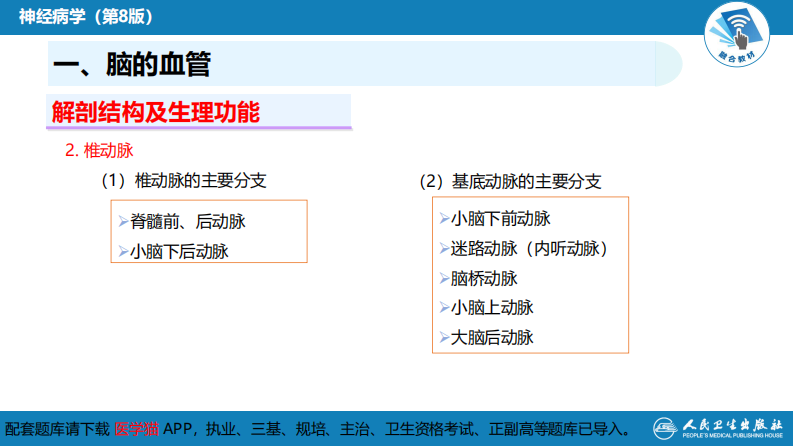Click the arrow bullet beside 迷路动脉
Viewport: 793px width, 446px height.
point(444,248)
